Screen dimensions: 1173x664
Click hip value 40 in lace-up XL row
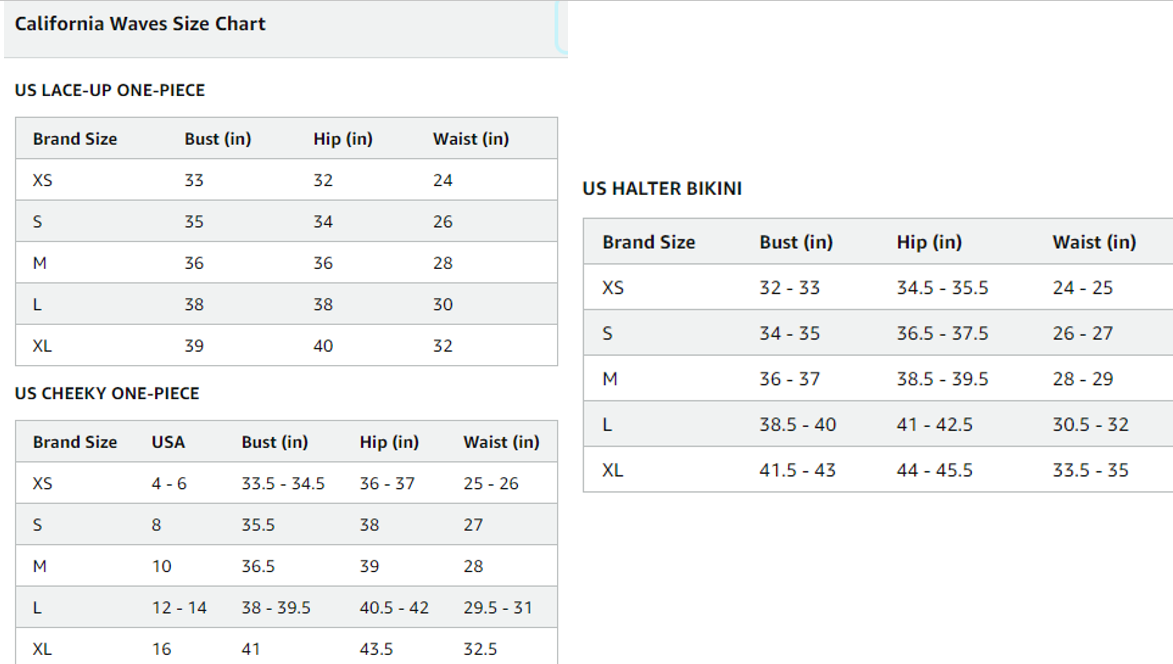[x=323, y=346]
